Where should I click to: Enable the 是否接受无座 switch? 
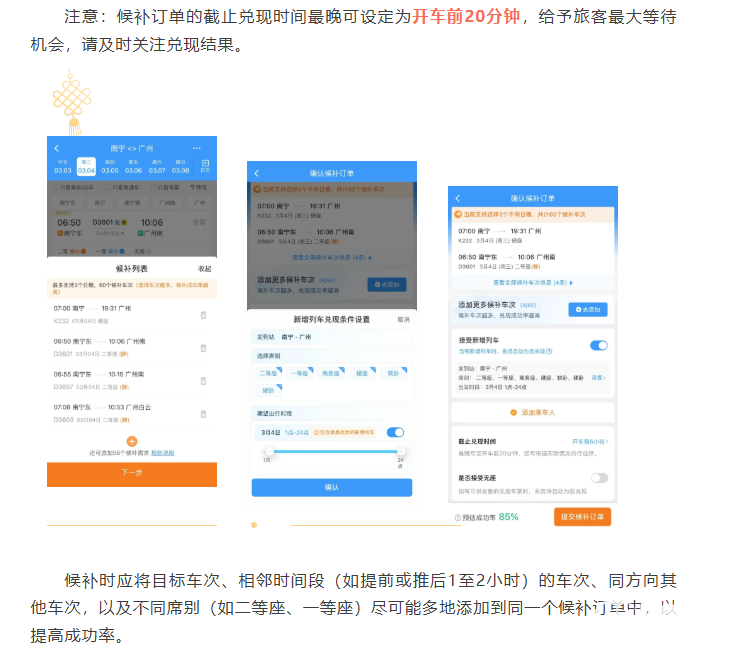pos(599,478)
